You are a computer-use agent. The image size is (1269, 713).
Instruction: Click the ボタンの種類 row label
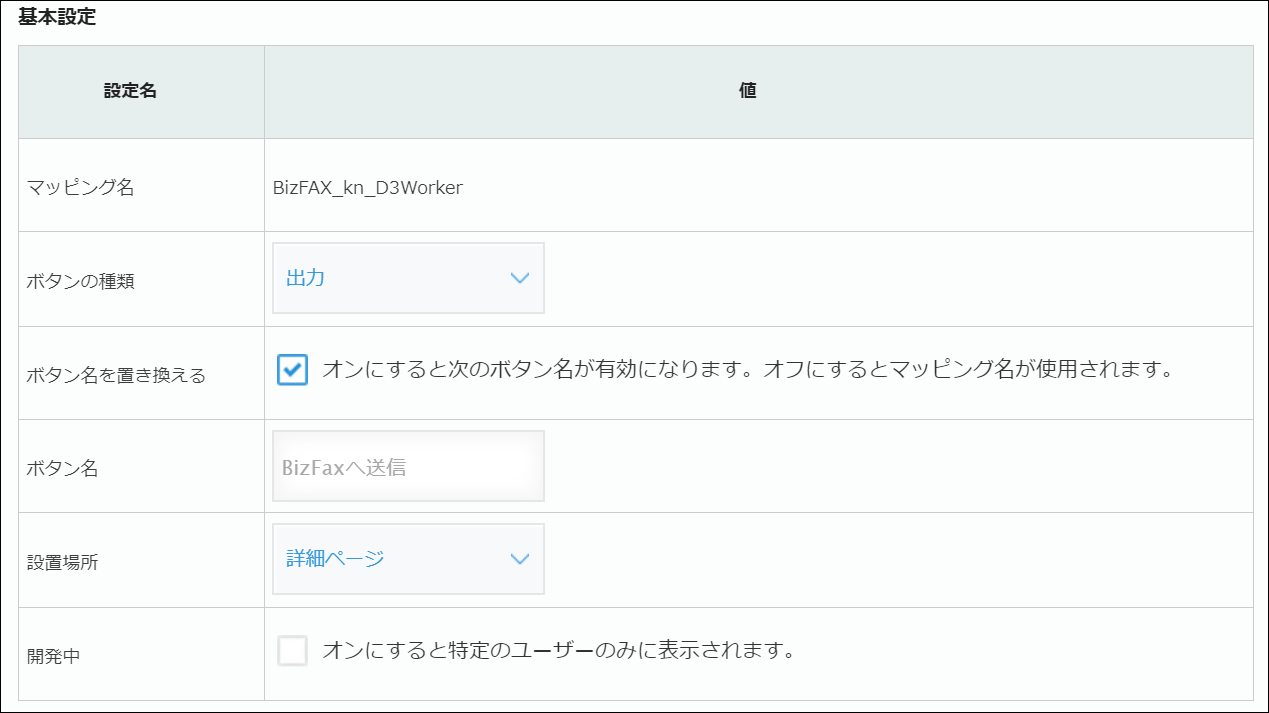[x=80, y=281]
